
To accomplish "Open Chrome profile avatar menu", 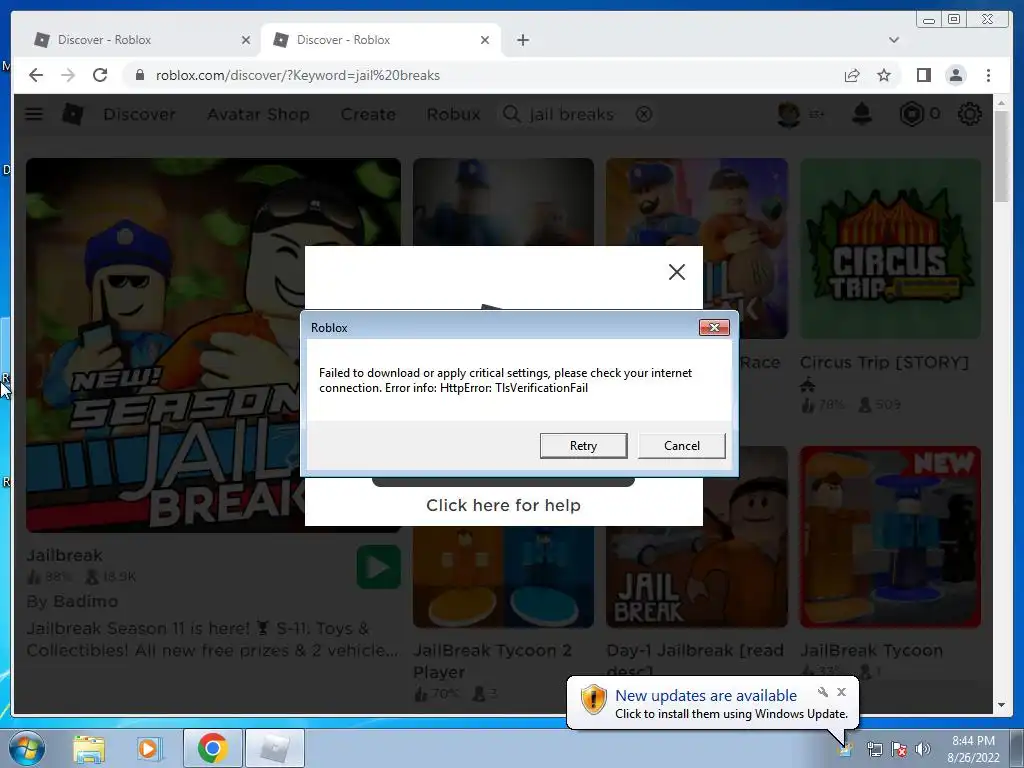I will point(955,75).
